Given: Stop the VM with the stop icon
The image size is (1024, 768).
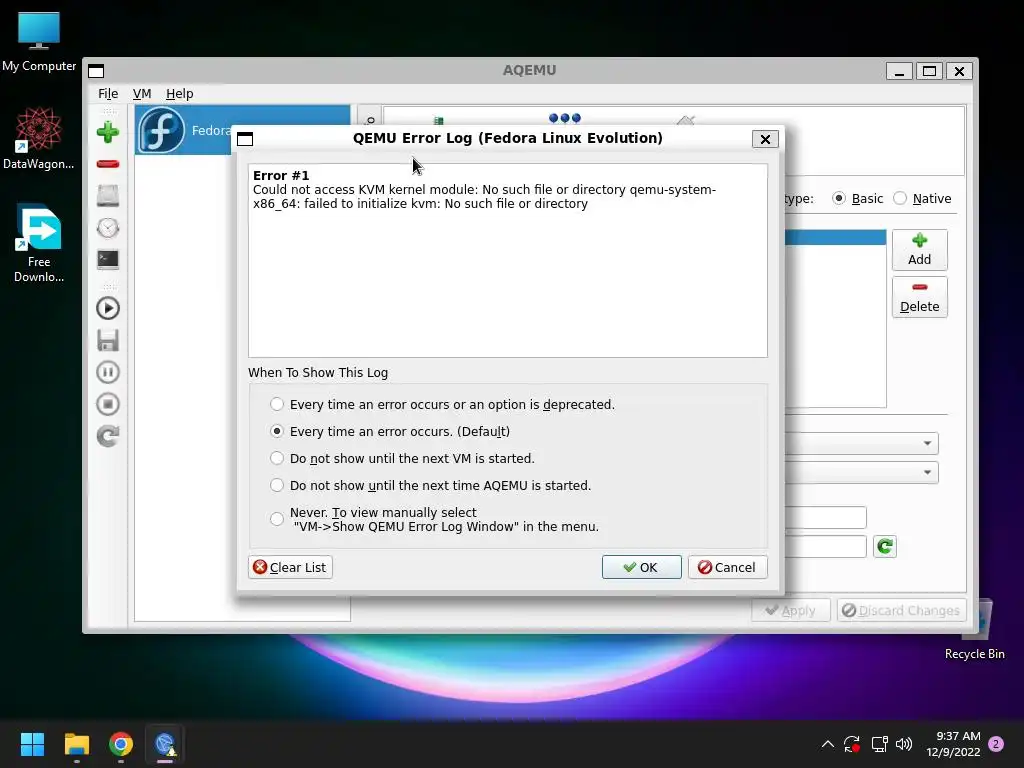Looking at the screenshot, I should click(x=108, y=404).
